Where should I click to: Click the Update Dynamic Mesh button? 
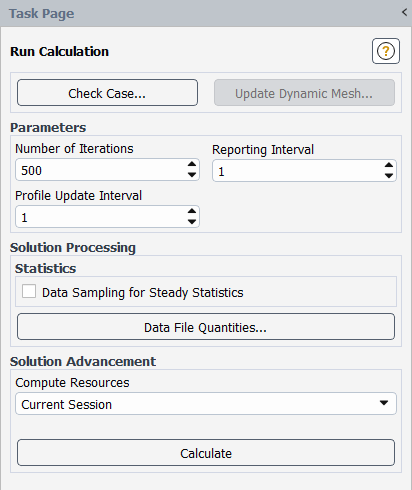pos(304,93)
